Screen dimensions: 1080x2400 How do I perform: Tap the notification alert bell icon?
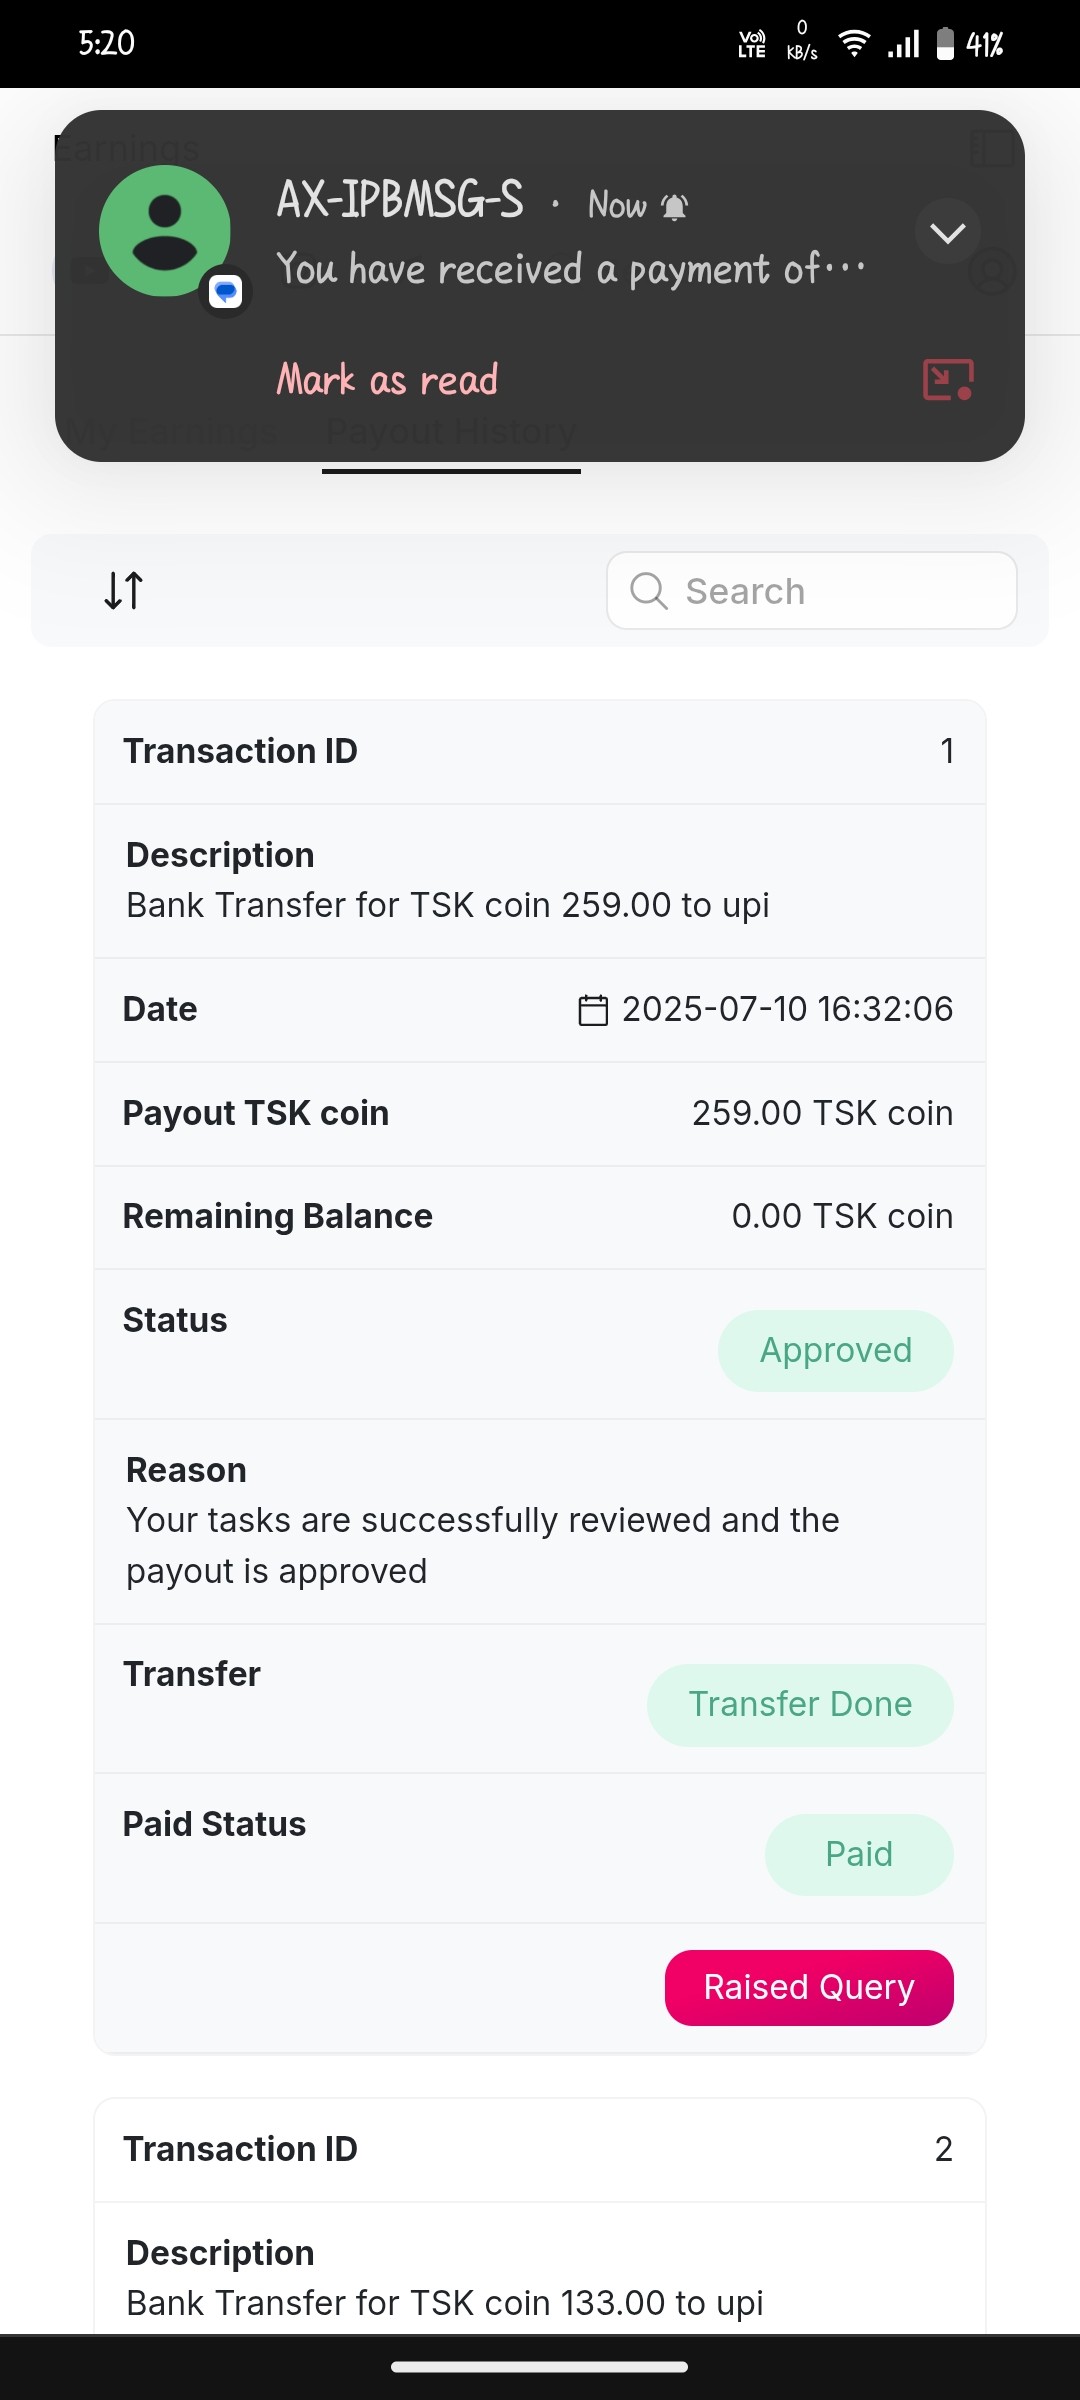[x=675, y=207]
